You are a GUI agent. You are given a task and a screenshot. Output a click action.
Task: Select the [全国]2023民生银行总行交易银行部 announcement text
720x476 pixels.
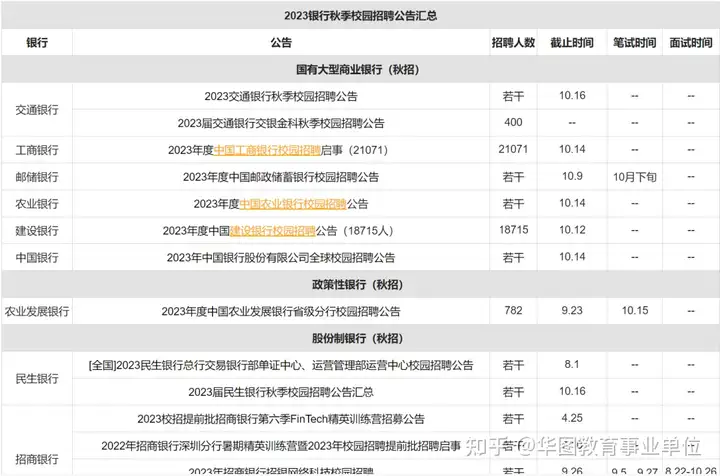point(281,365)
